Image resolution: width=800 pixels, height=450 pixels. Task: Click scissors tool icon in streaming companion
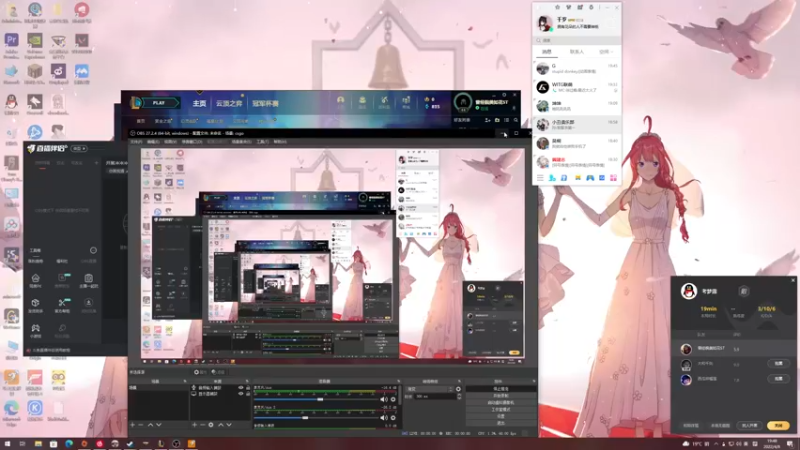(x=62, y=303)
